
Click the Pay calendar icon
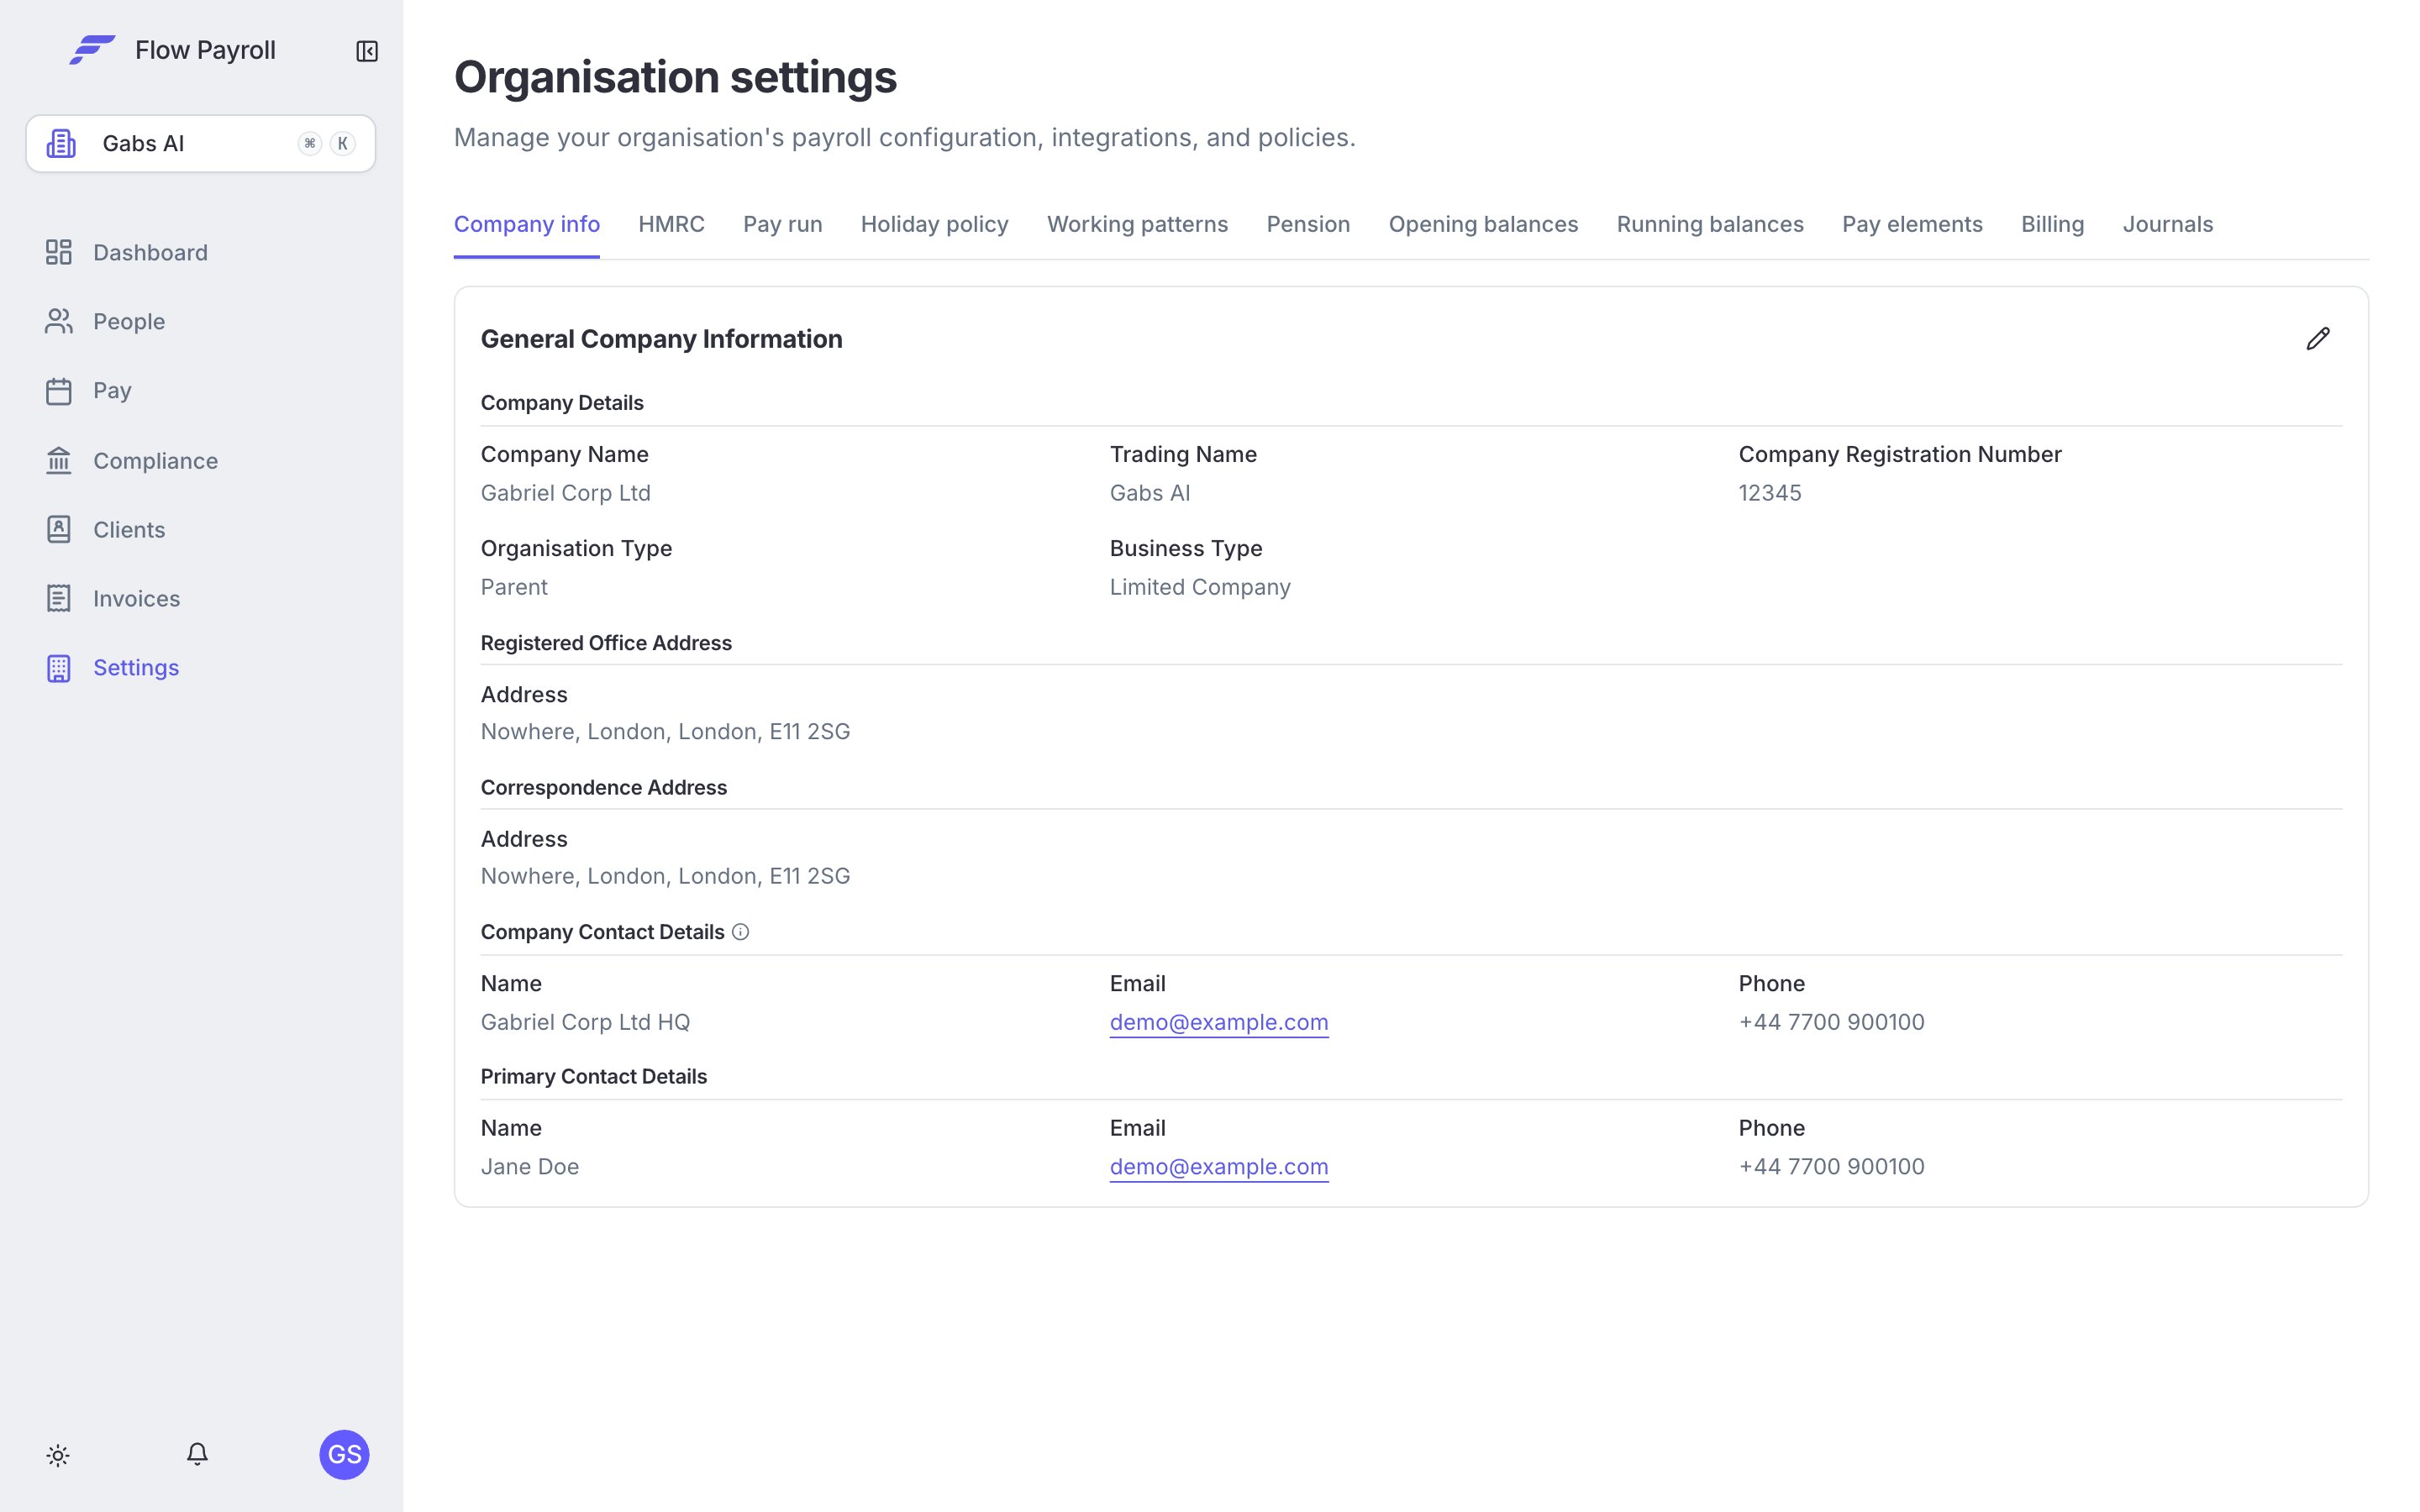point(59,391)
